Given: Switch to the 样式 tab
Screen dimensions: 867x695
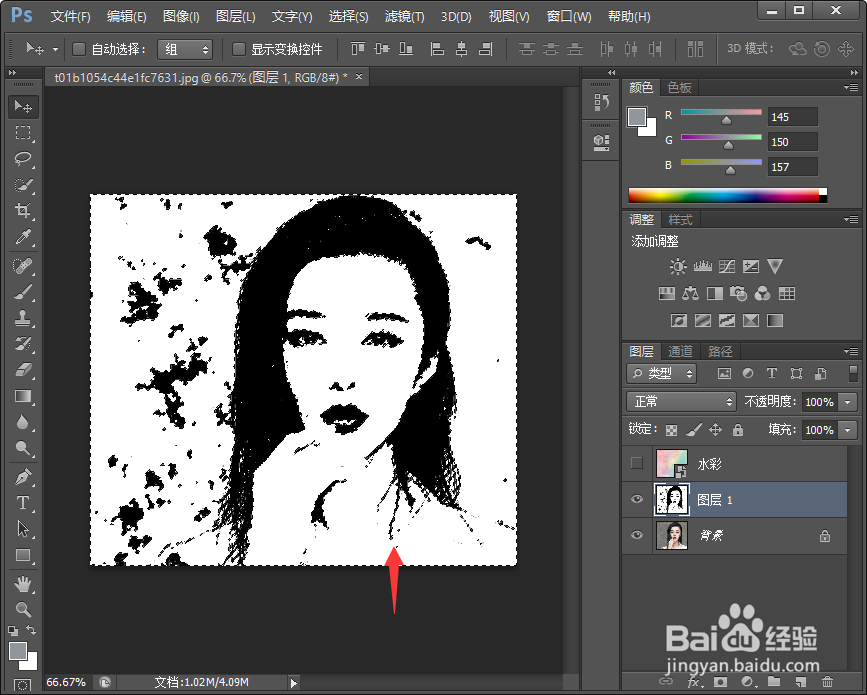Looking at the screenshot, I should (x=680, y=220).
